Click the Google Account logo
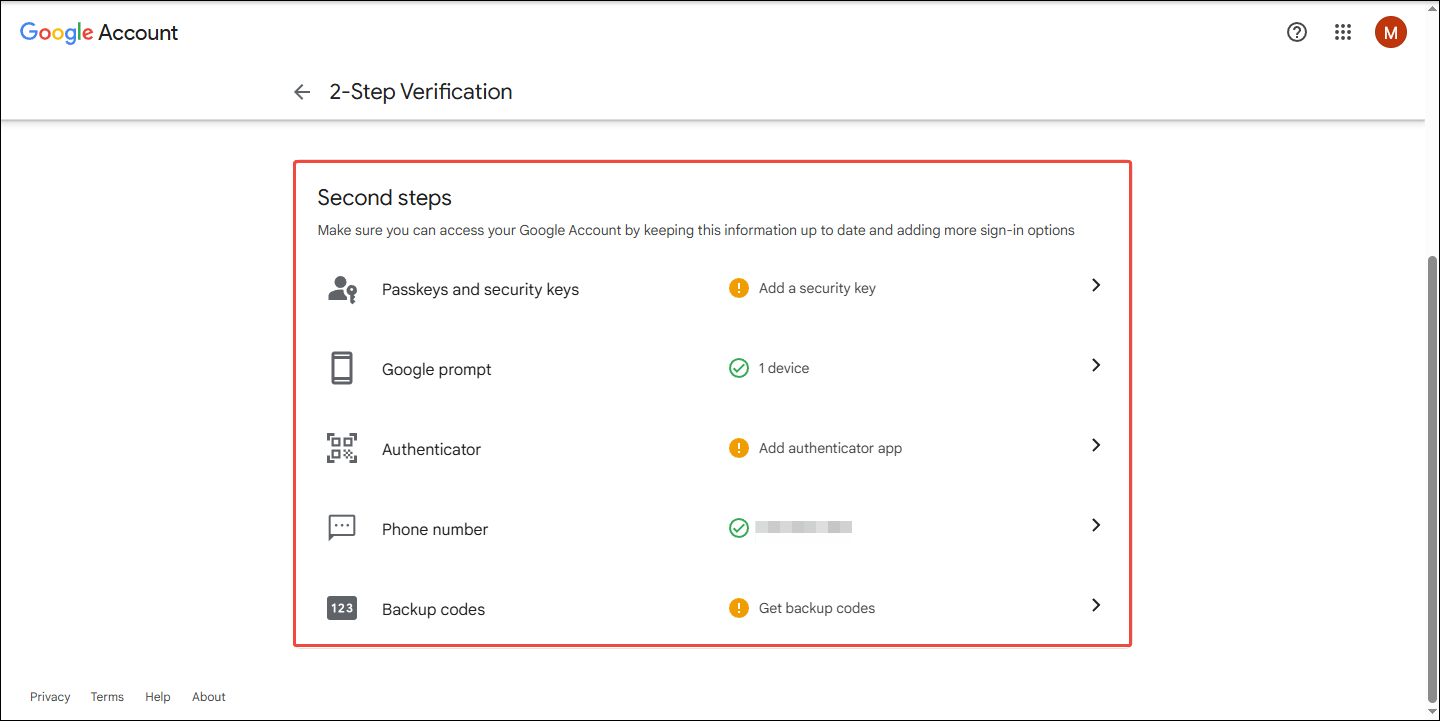The image size is (1440, 721). (x=99, y=32)
